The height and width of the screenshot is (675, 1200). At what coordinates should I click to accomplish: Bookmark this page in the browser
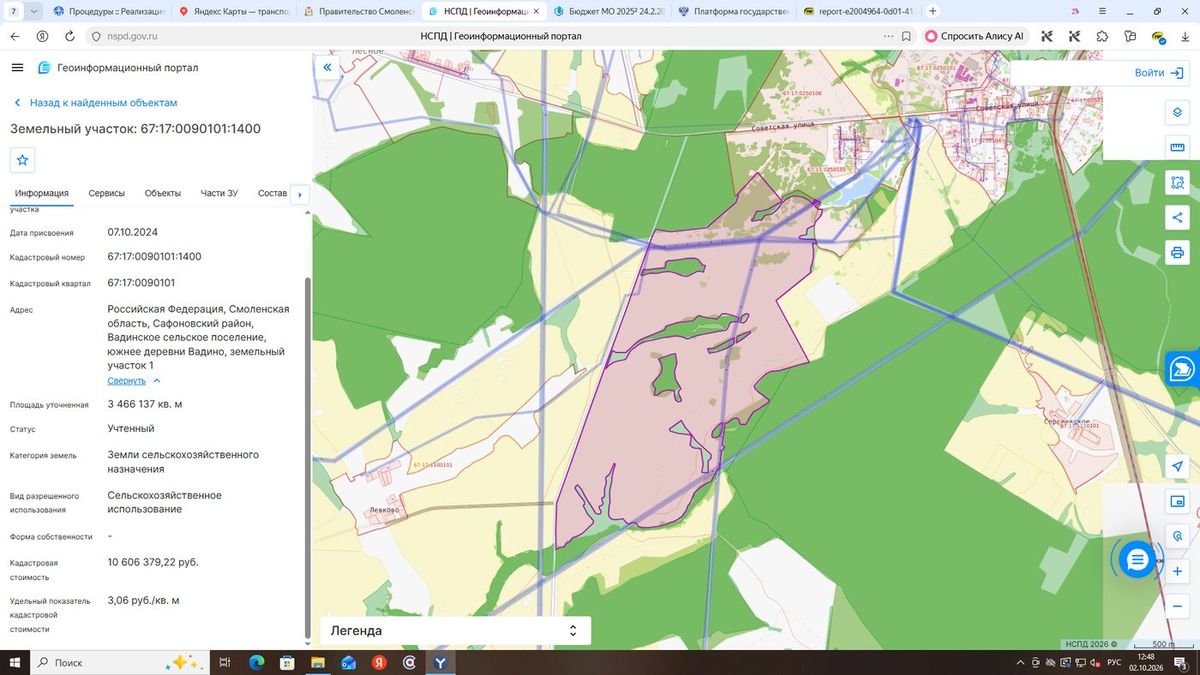[906, 36]
